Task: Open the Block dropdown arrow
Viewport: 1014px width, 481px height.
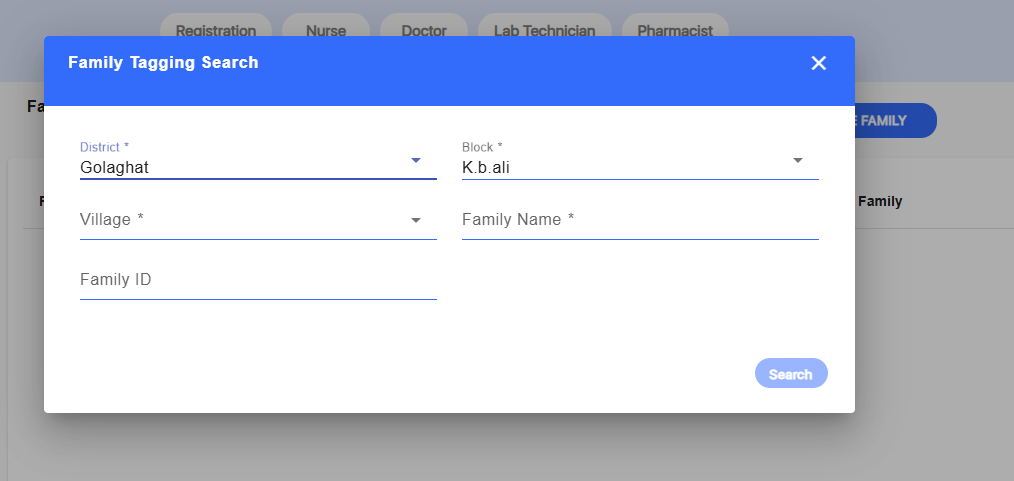Action: pos(798,160)
